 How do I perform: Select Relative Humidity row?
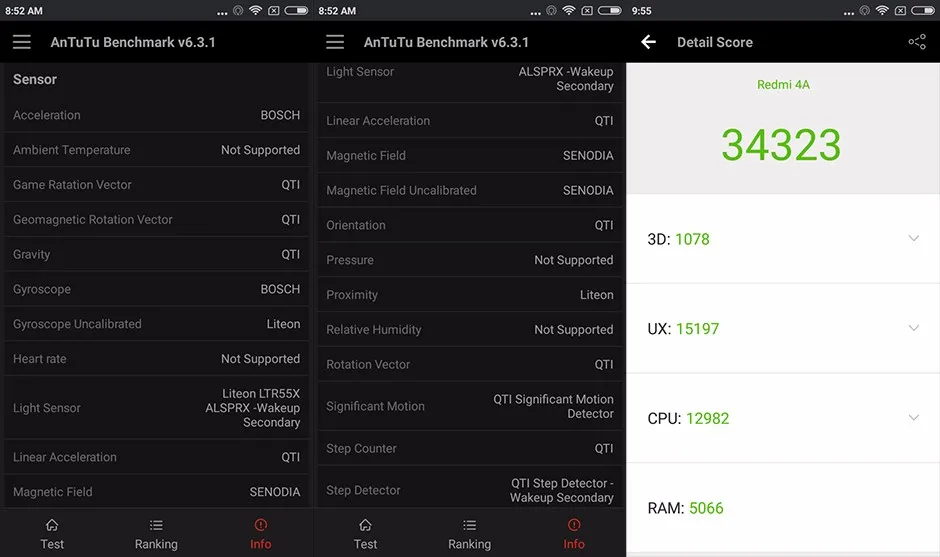[x=470, y=329]
